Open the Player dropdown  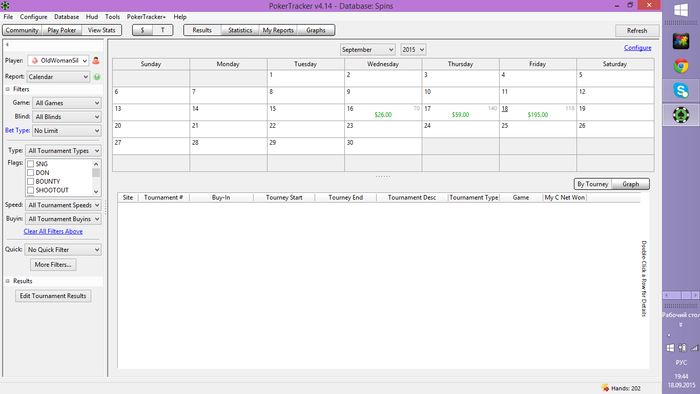[x=58, y=61]
